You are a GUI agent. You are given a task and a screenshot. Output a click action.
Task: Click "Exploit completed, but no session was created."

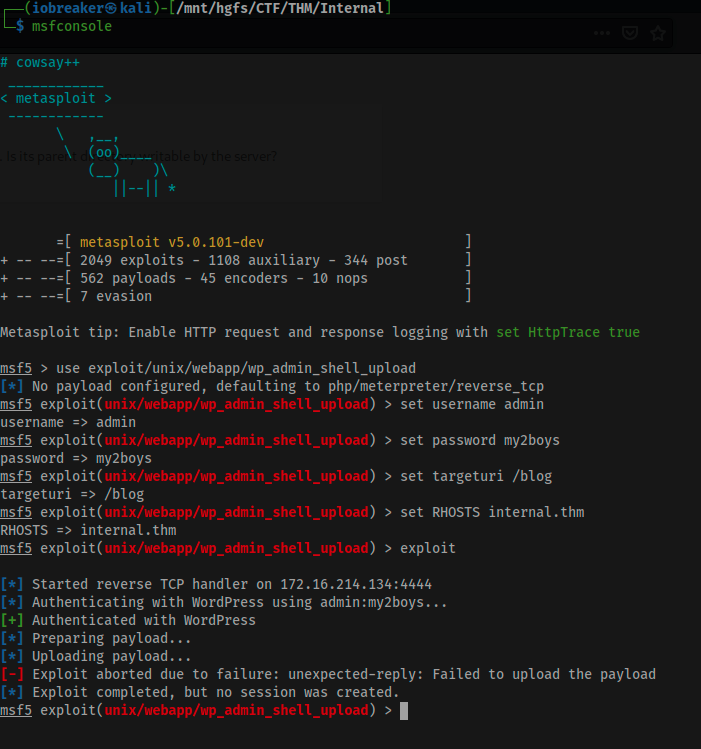click(x=216, y=693)
